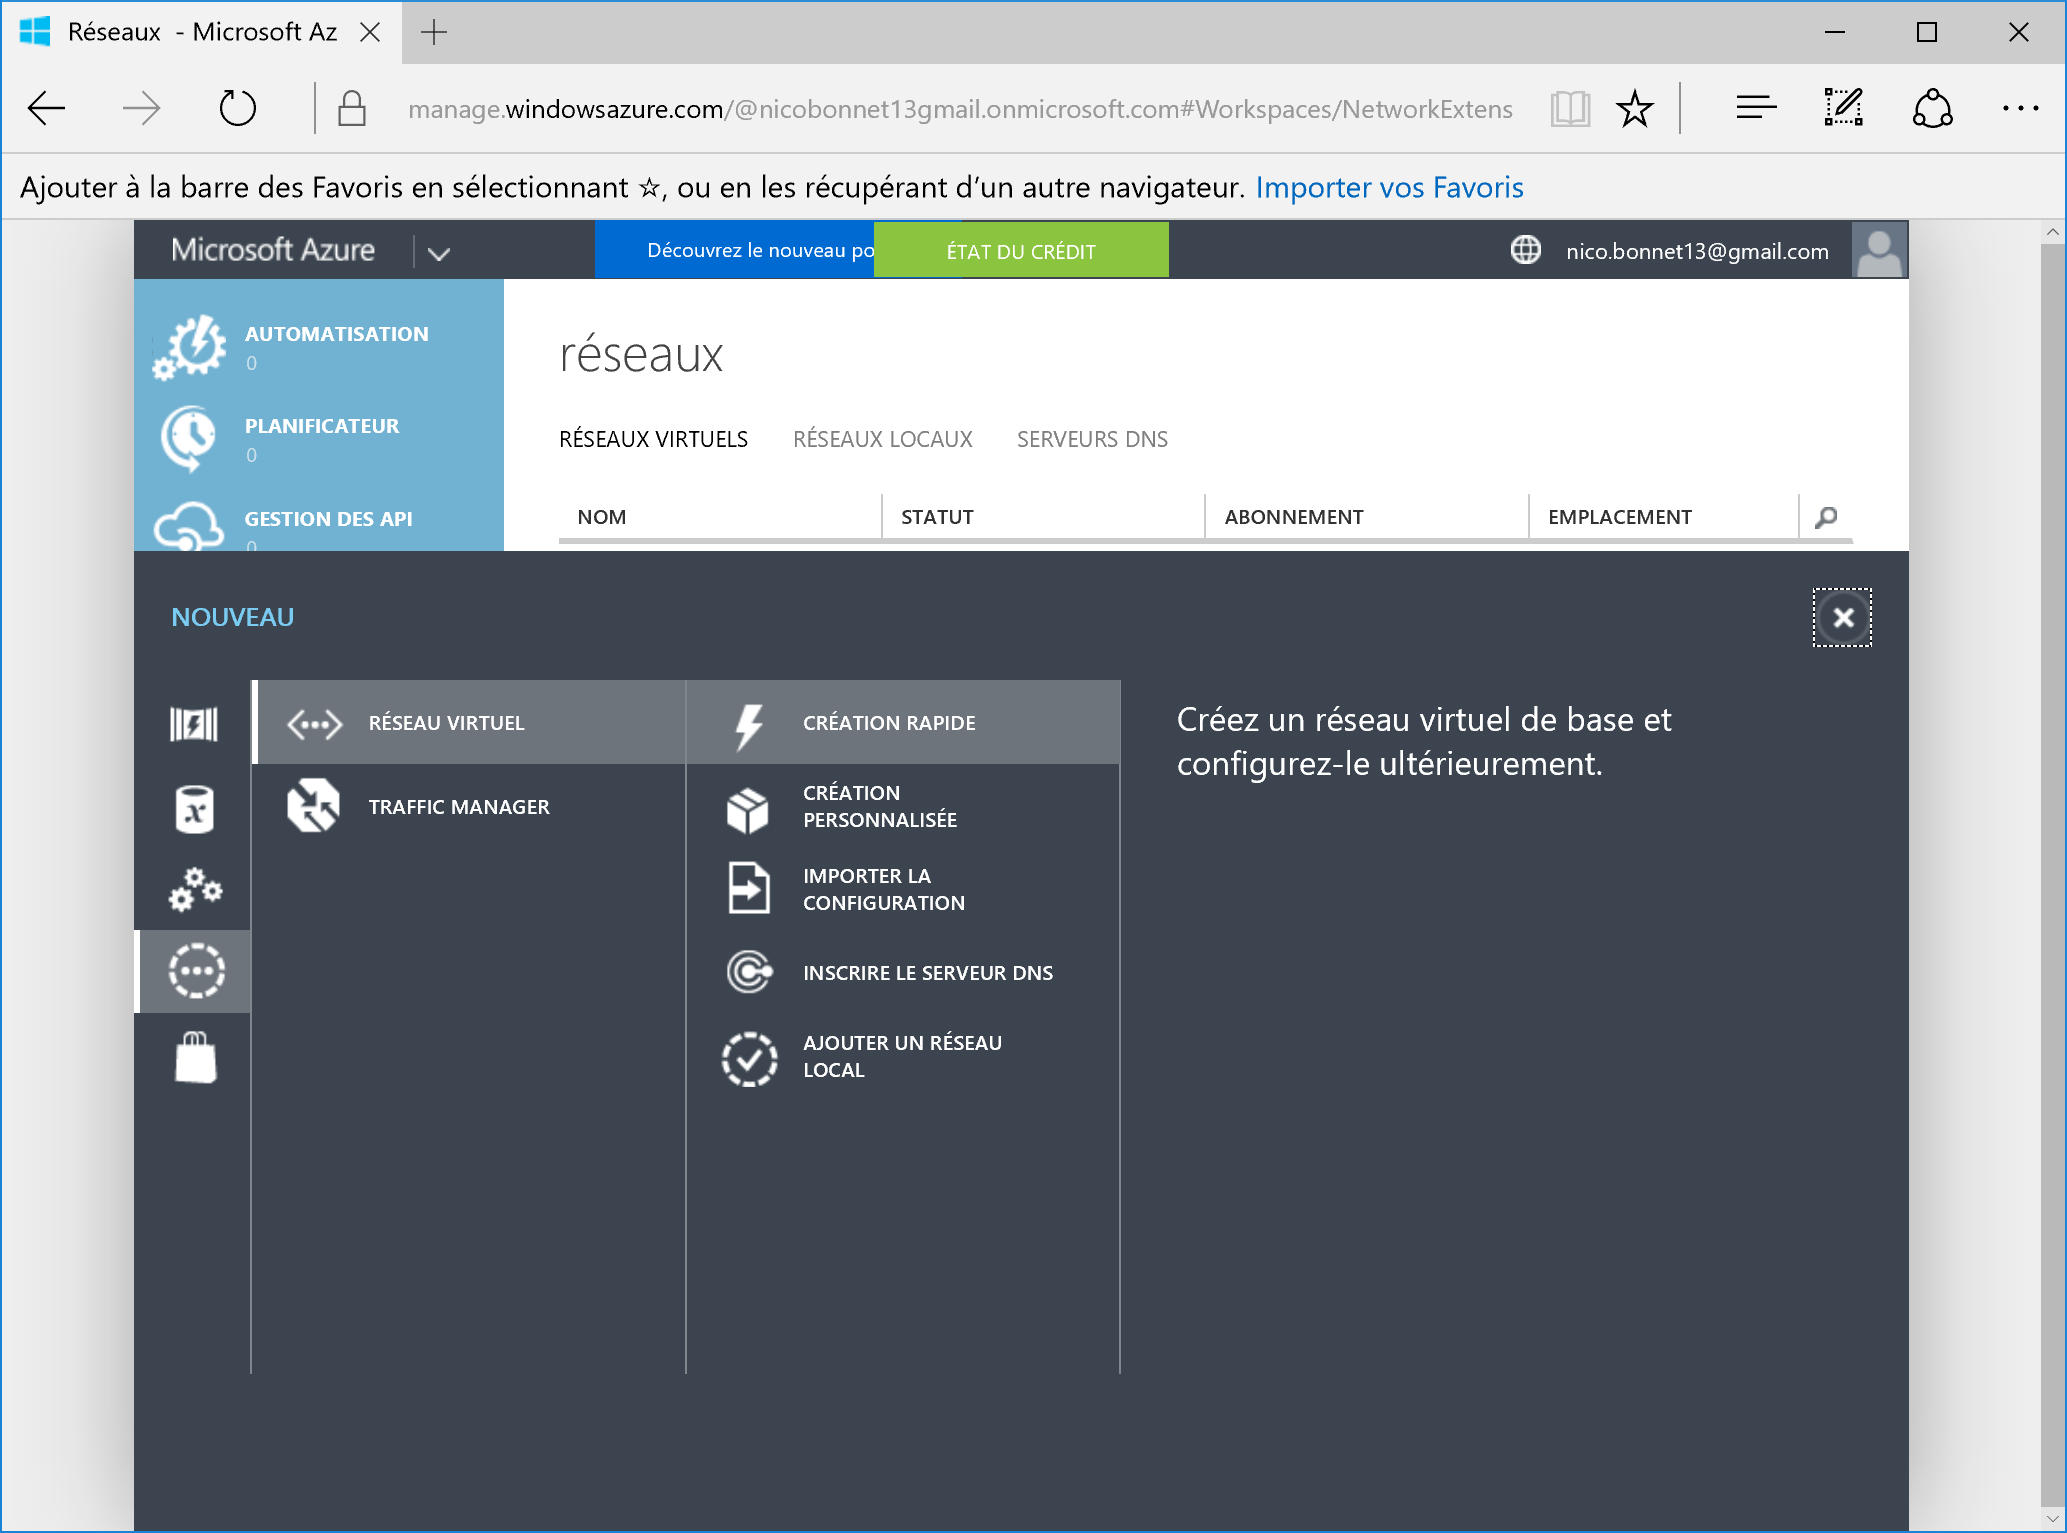Switch to the RÉSEAUX LOCAUX tab

(x=882, y=439)
